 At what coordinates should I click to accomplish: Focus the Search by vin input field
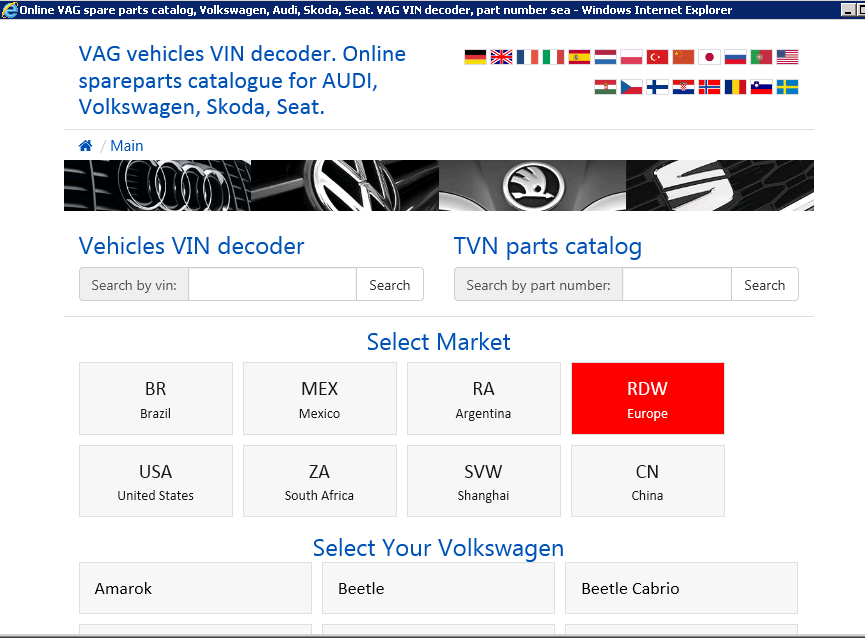(273, 285)
